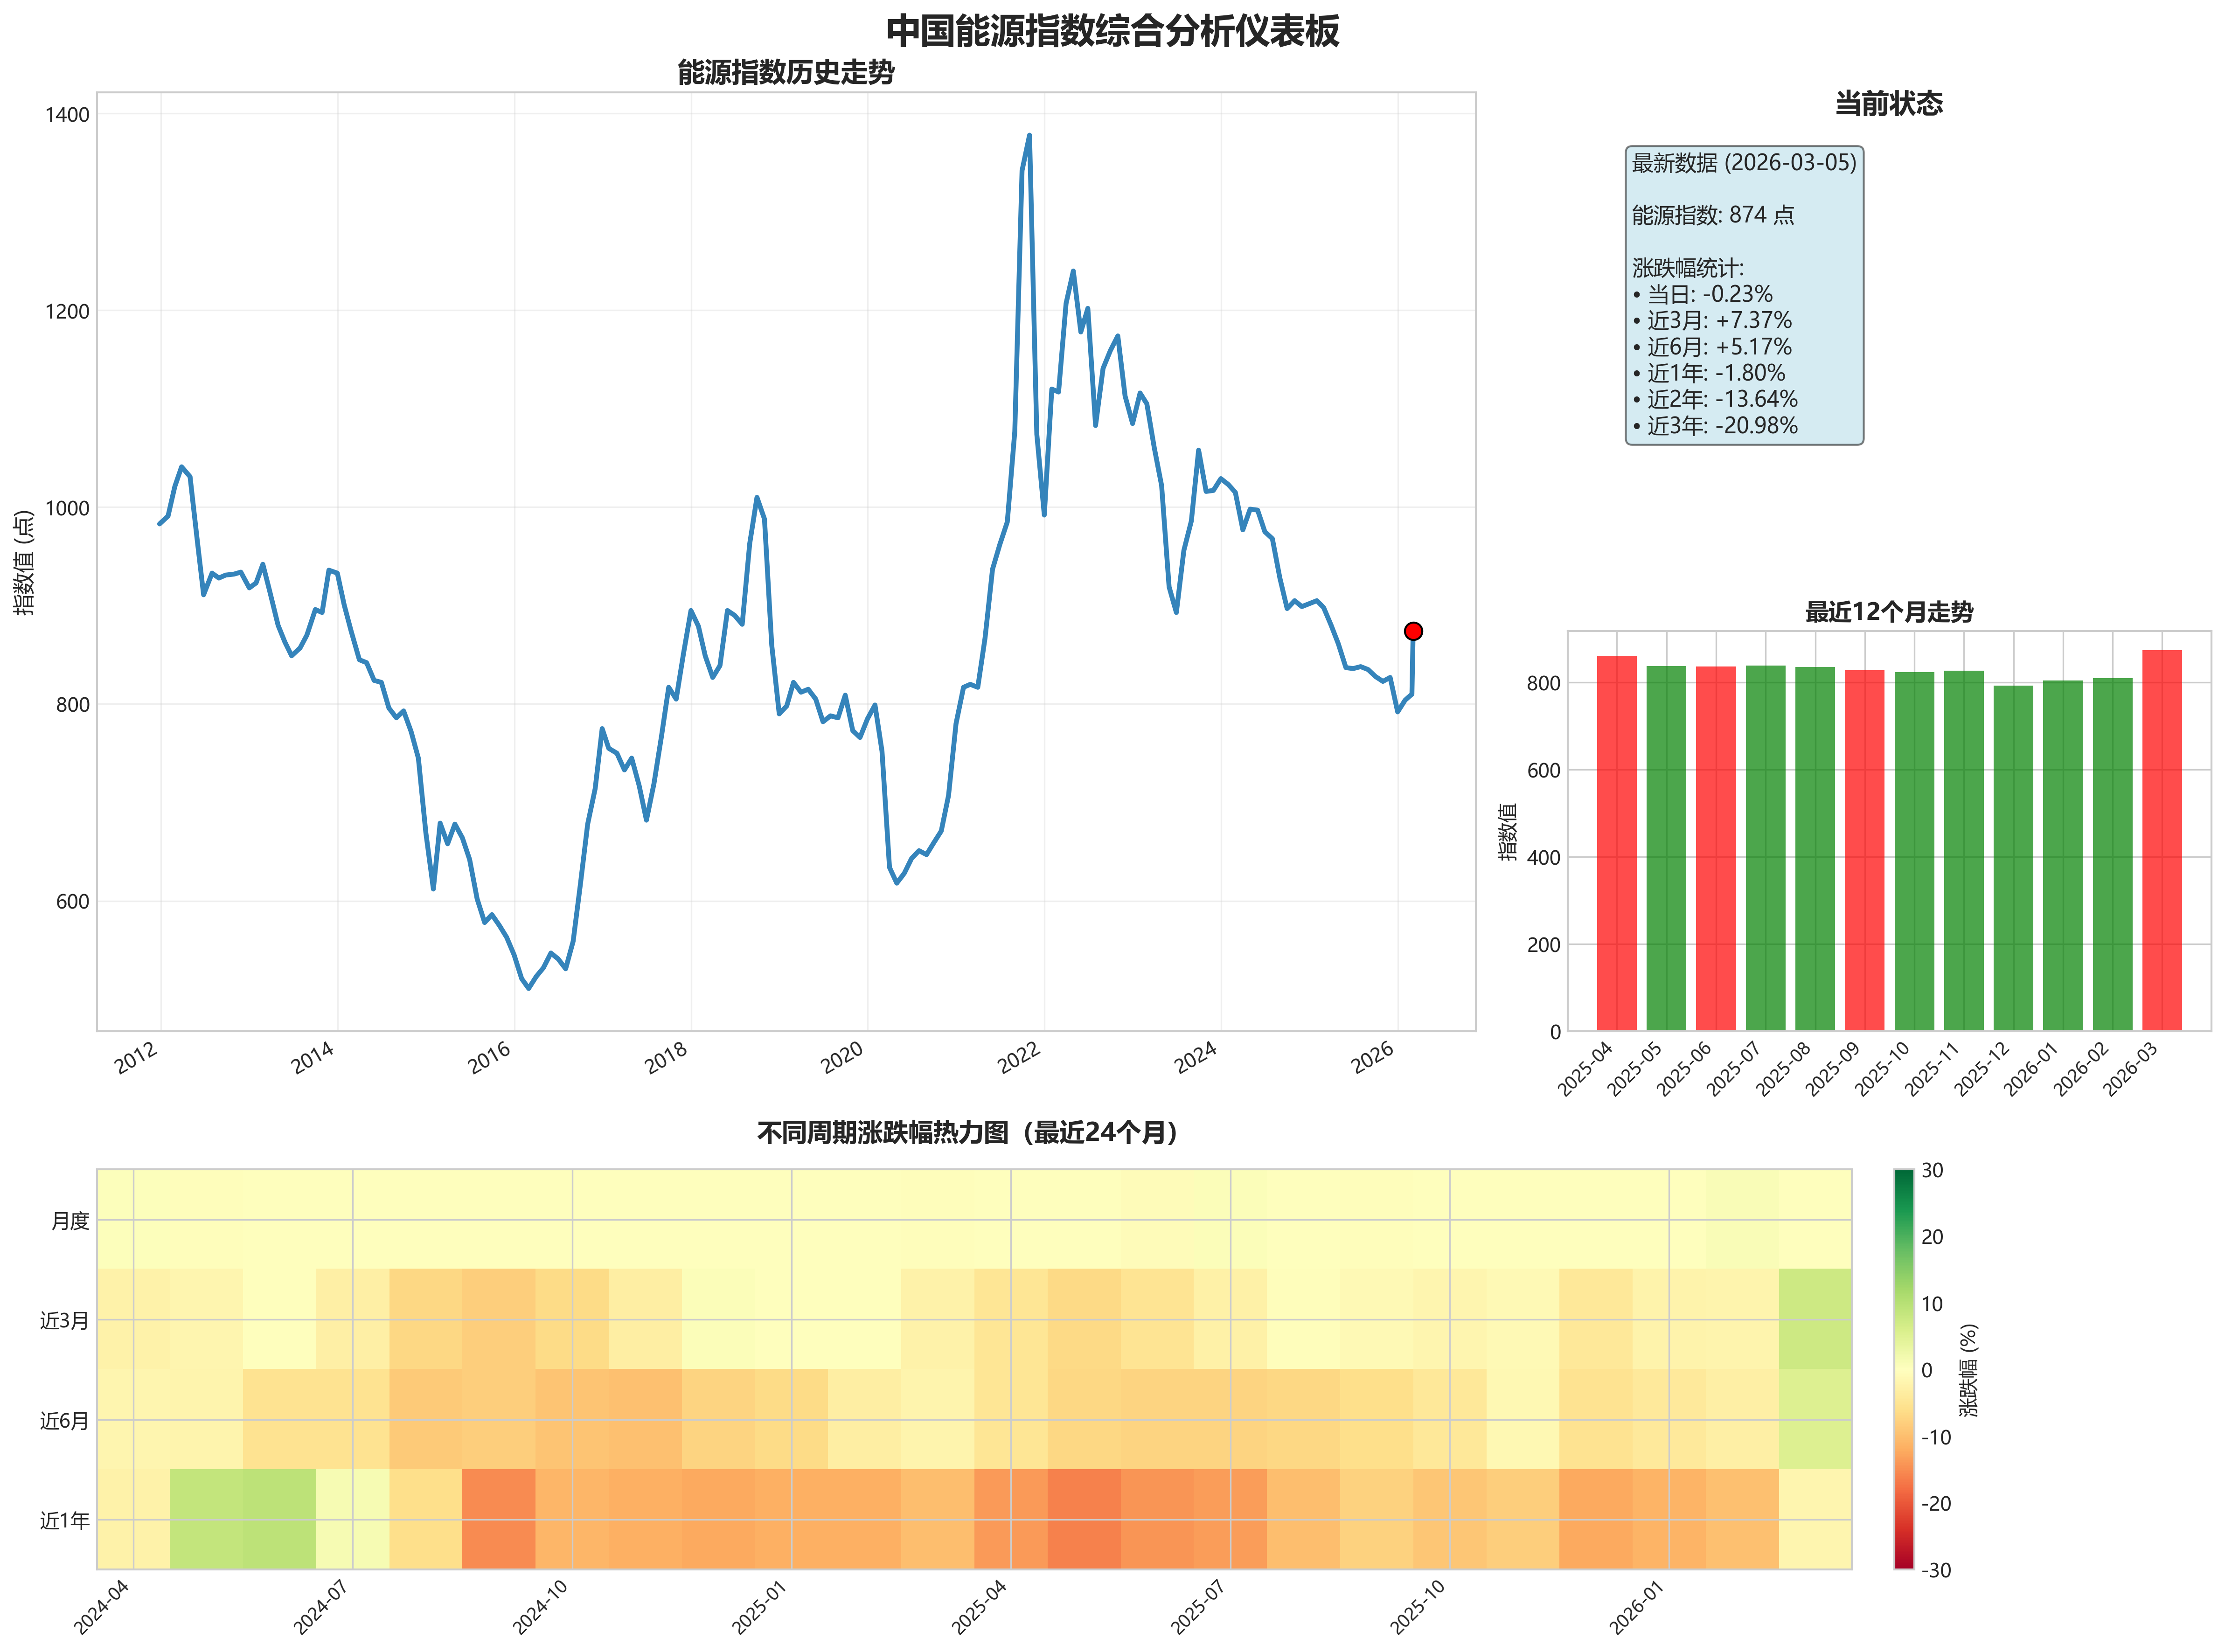Click the 月度 row label on heatmap
Image resolution: width=2225 pixels, height=1652 pixels.
(x=70, y=1221)
